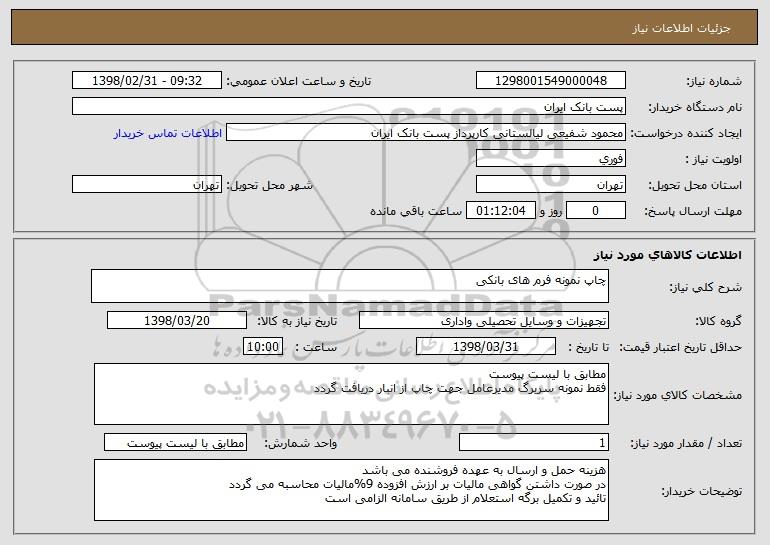
Task: Click the goods specification text box مطابق با لیست پیوست
Action: click(x=351, y=394)
